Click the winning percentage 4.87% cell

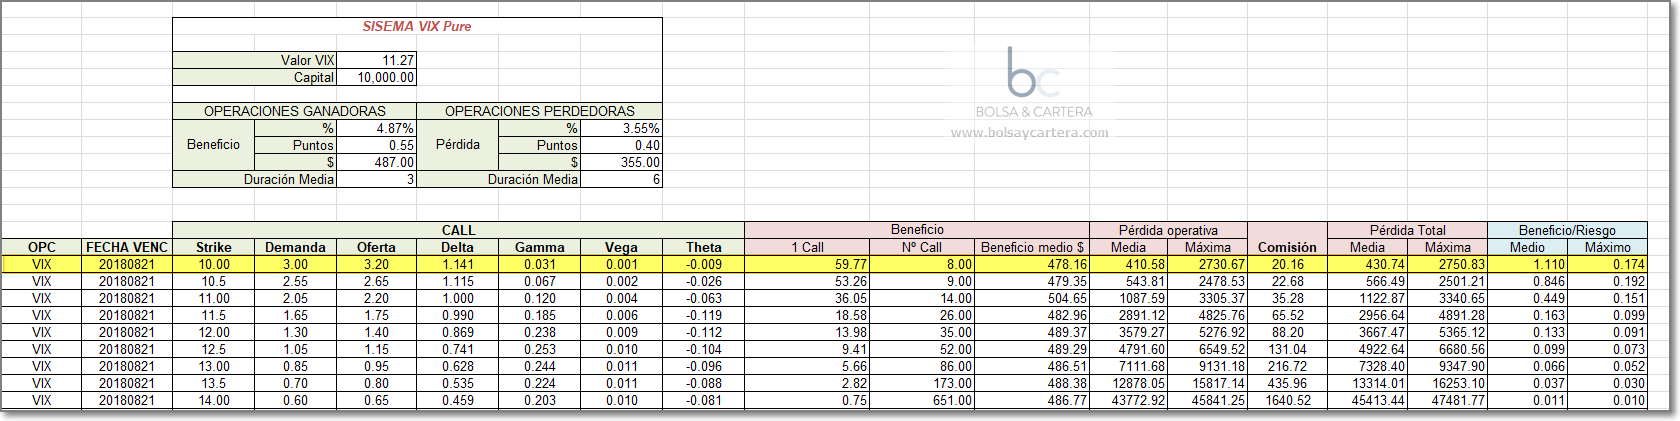pos(377,128)
